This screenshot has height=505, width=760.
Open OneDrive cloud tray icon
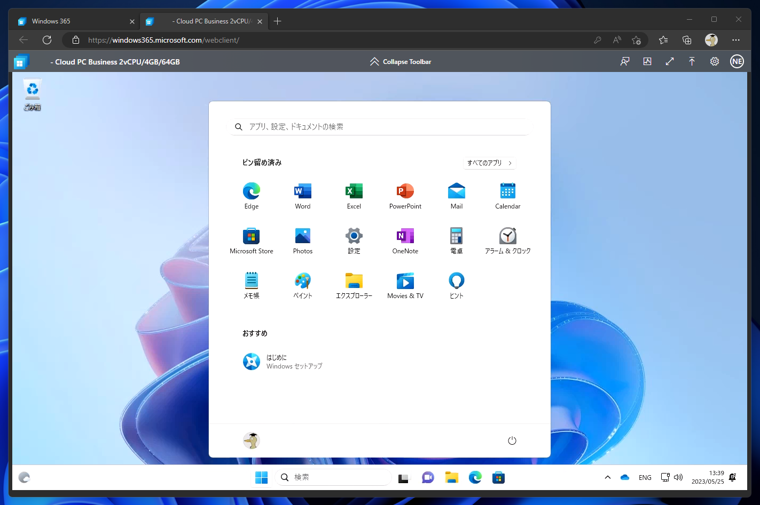point(625,477)
